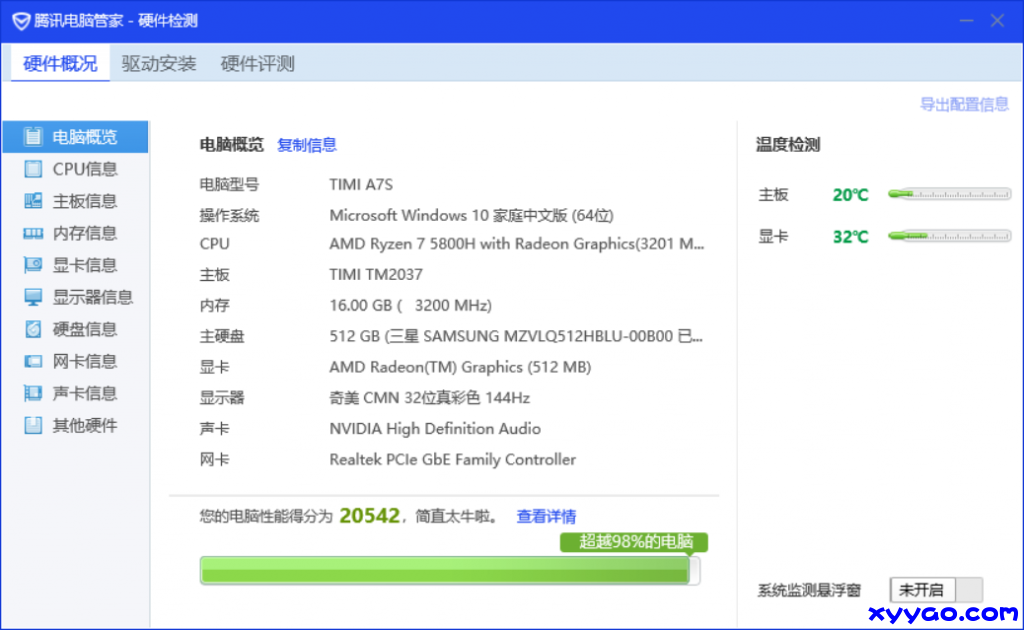Toggle the 系统监测悬浮窗 switch
This screenshot has width=1024, height=630.
click(x=940, y=590)
